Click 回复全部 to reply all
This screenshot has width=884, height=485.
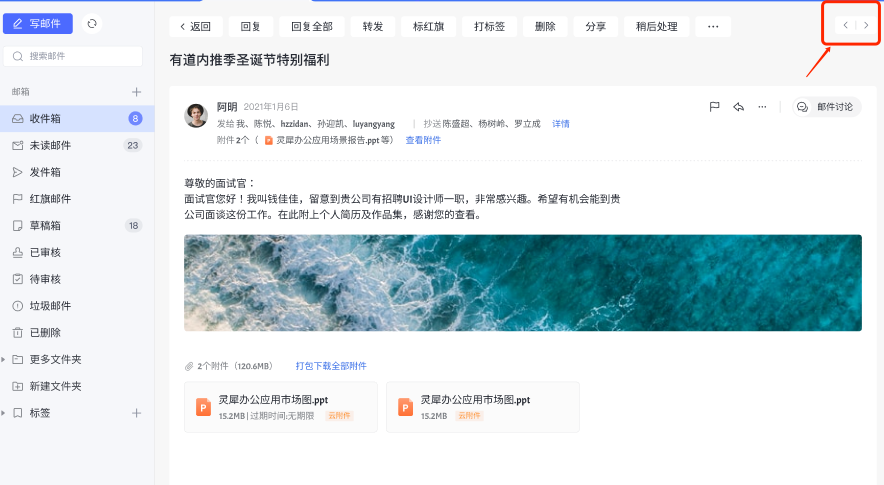tap(312, 27)
